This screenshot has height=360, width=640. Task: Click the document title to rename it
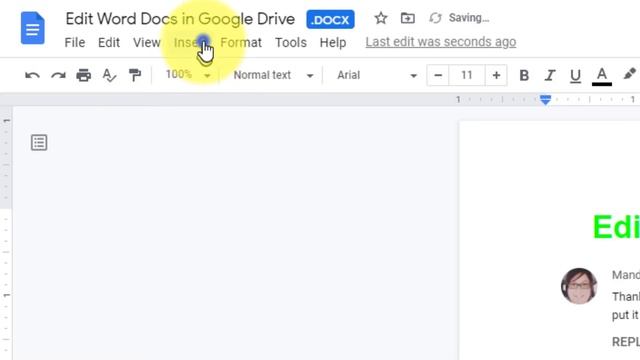tap(180, 19)
